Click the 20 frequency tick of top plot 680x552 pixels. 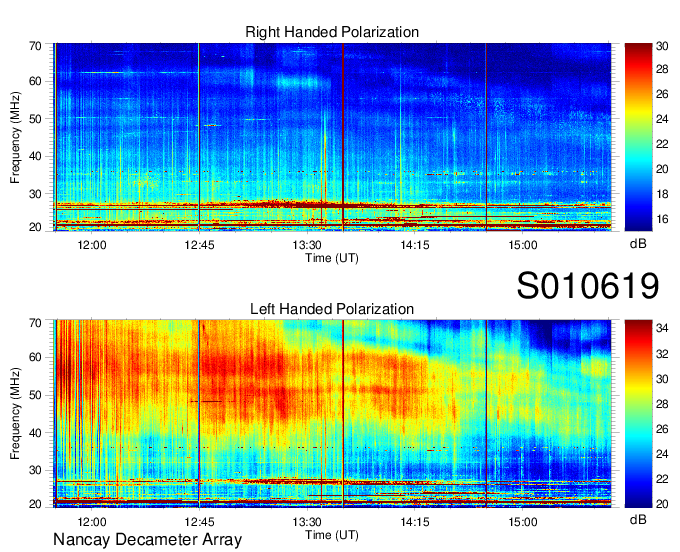pos(36,227)
